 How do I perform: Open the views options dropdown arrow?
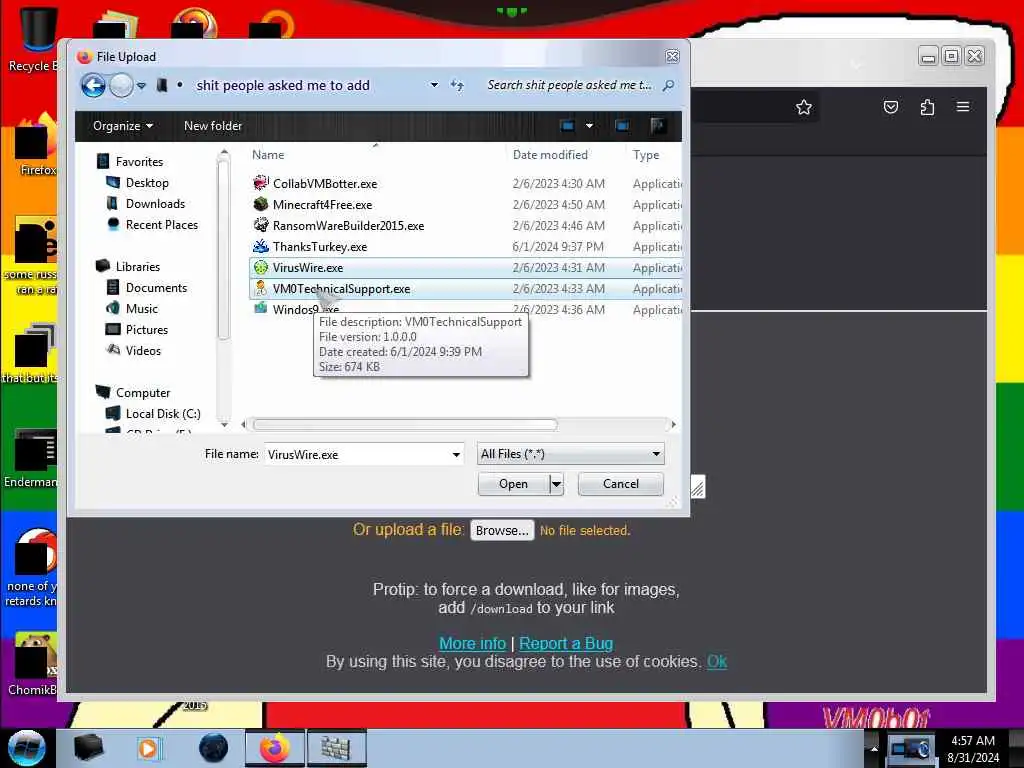point(589,125)
